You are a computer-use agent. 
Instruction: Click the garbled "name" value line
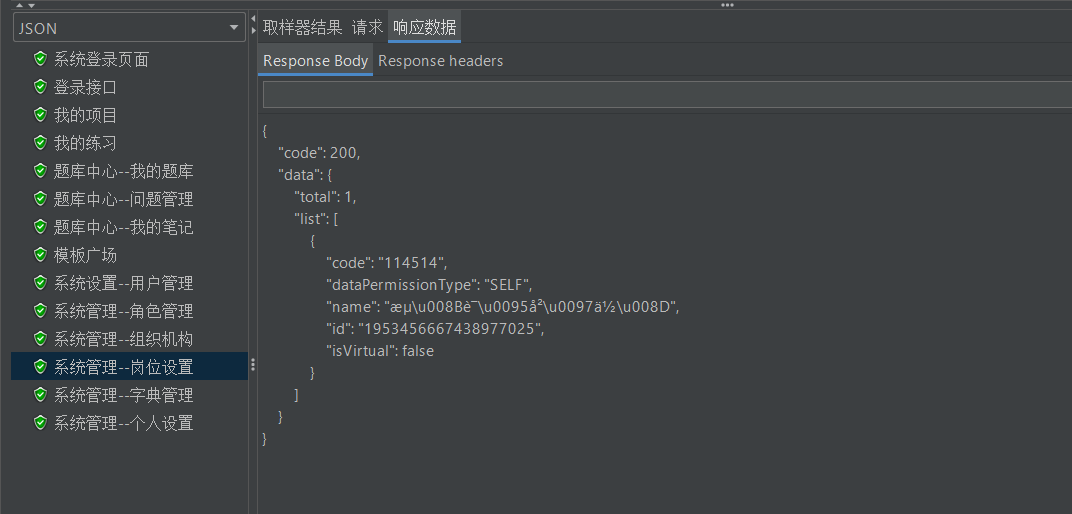point(502,308)
